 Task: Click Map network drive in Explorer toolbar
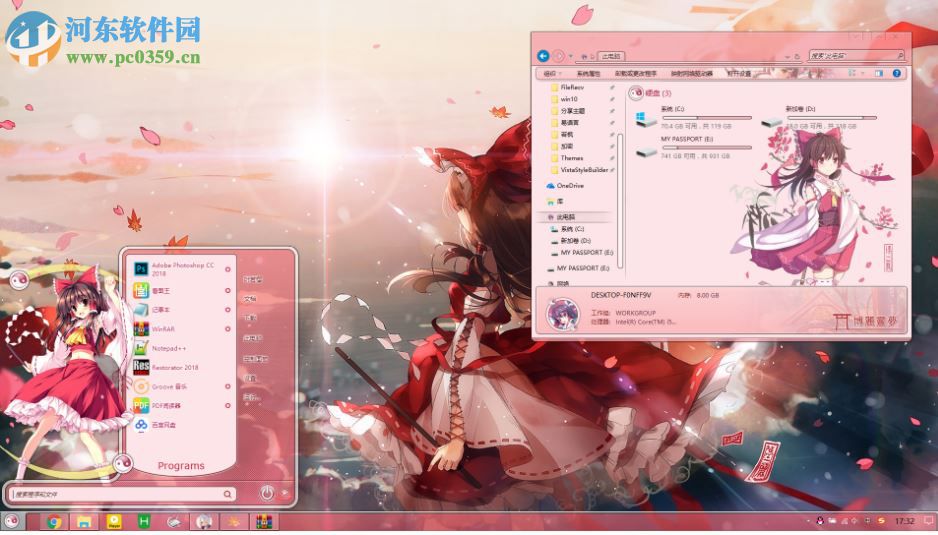(692, 74)
